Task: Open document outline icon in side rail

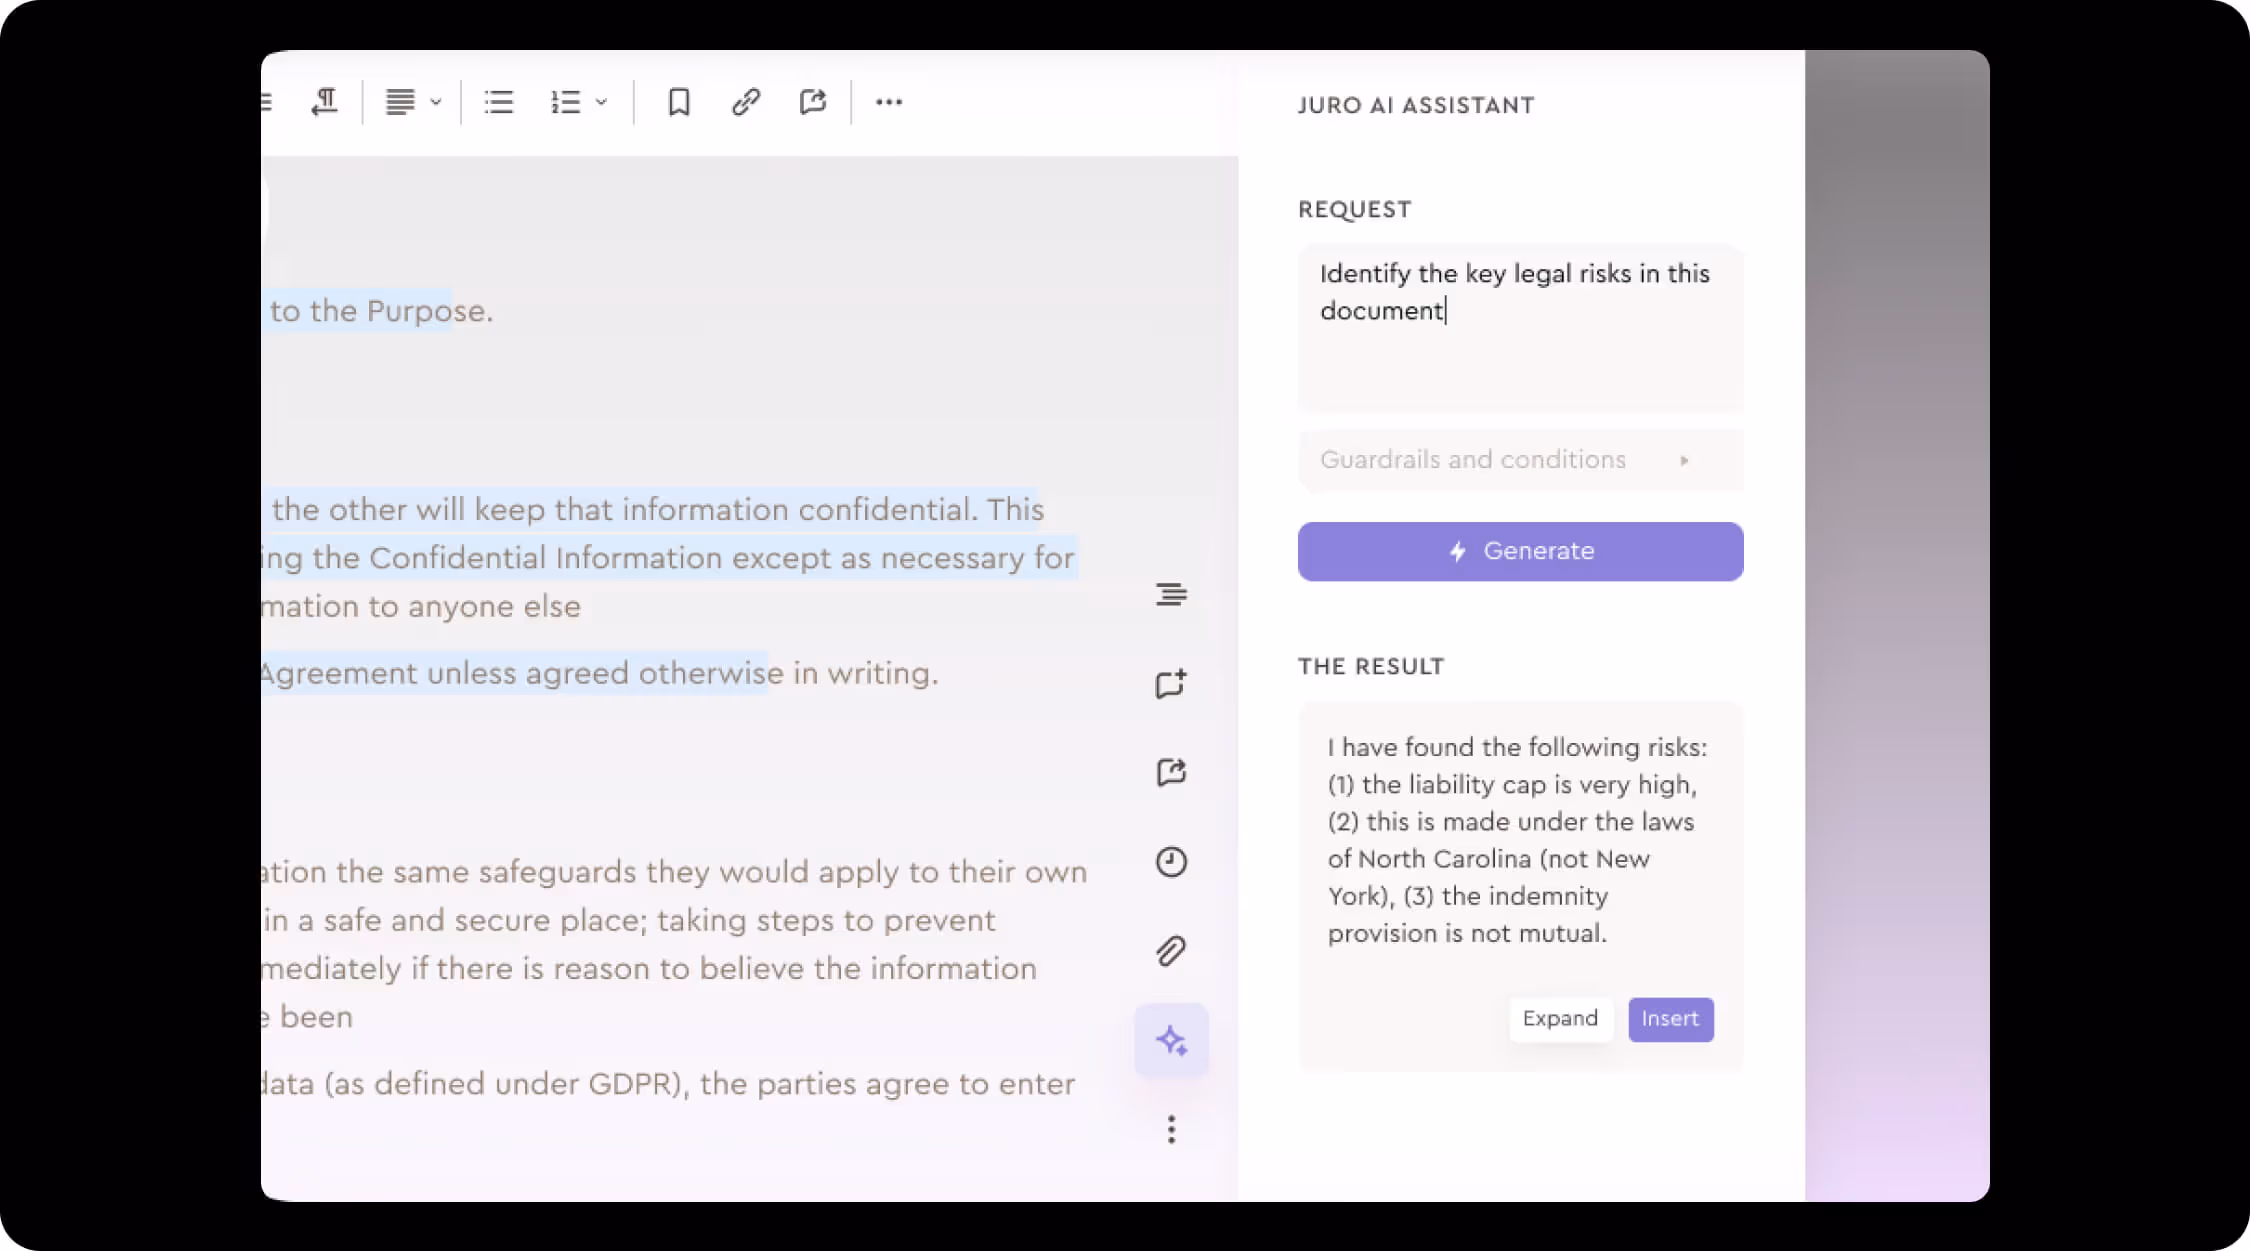Action: point(1171,595)
